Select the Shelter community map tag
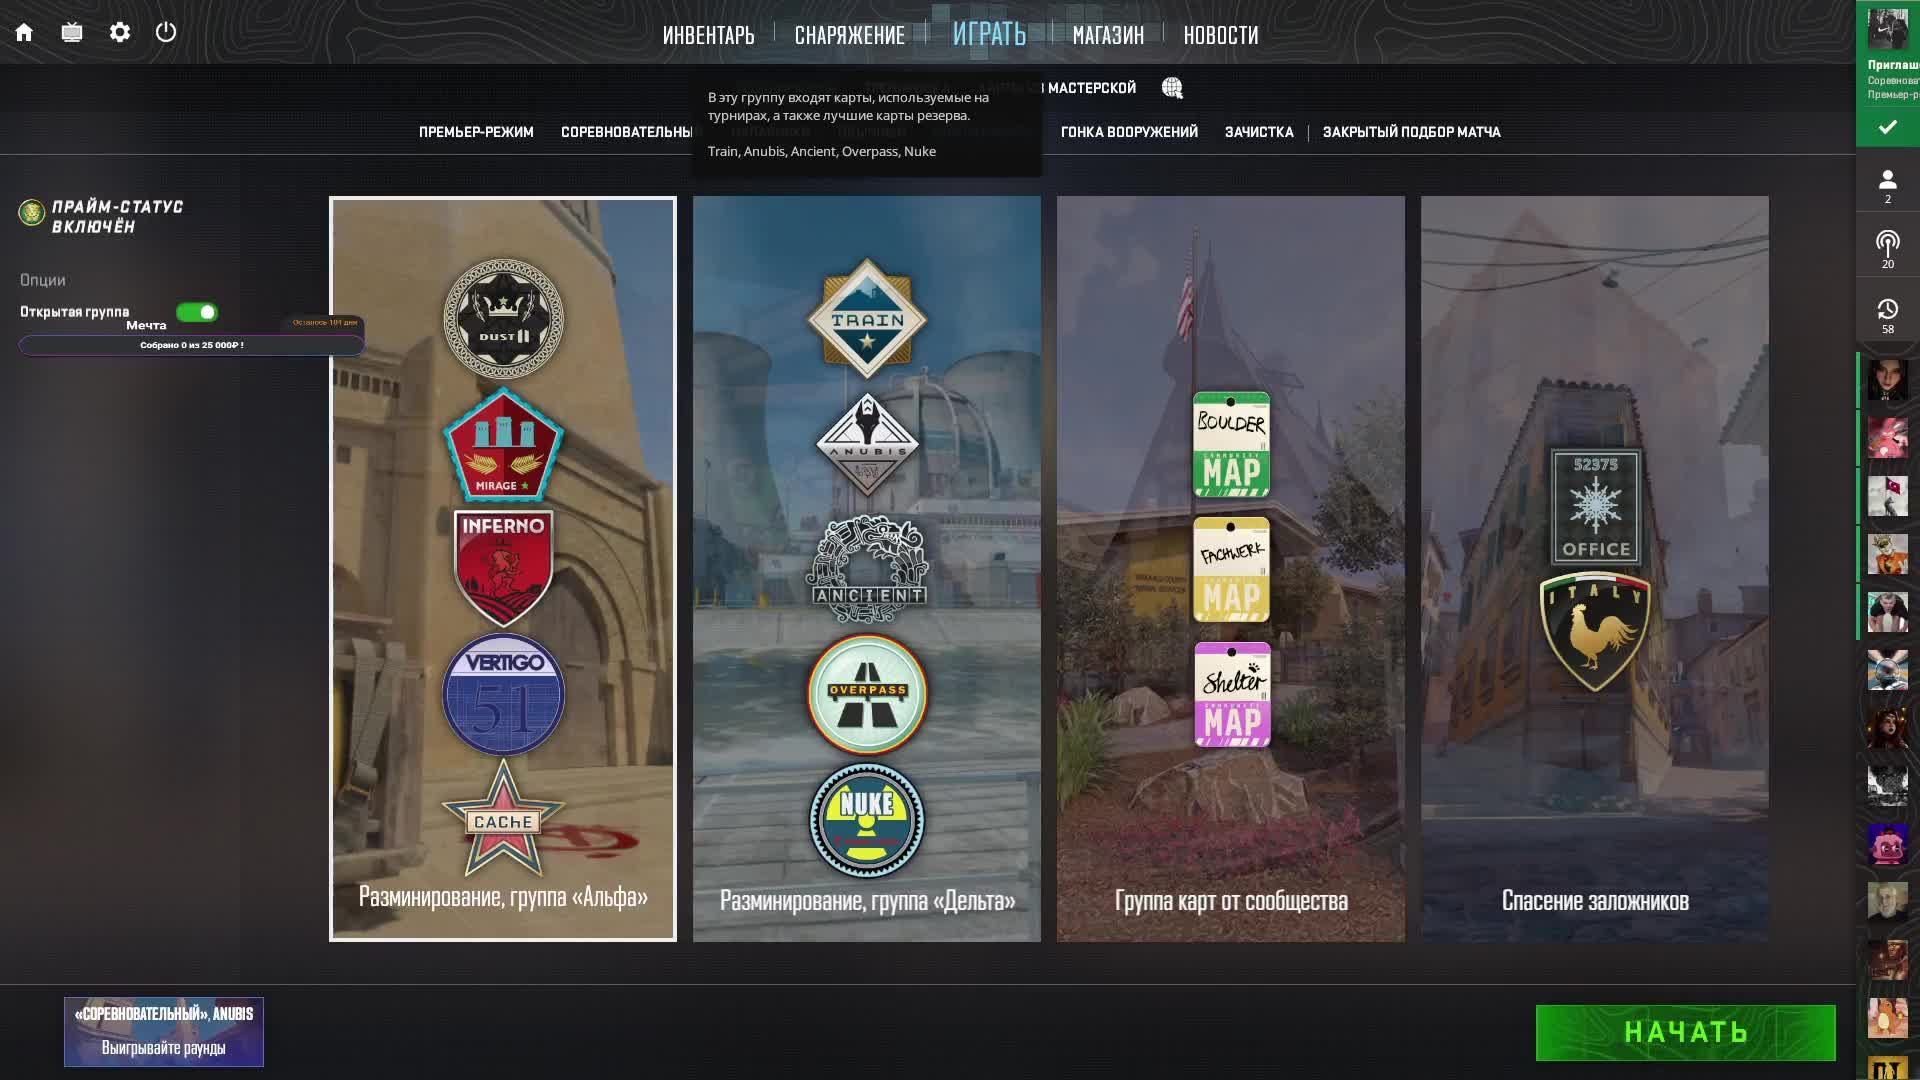The height and width of the screenshot is (1080, 1920). click(1231, 695)
